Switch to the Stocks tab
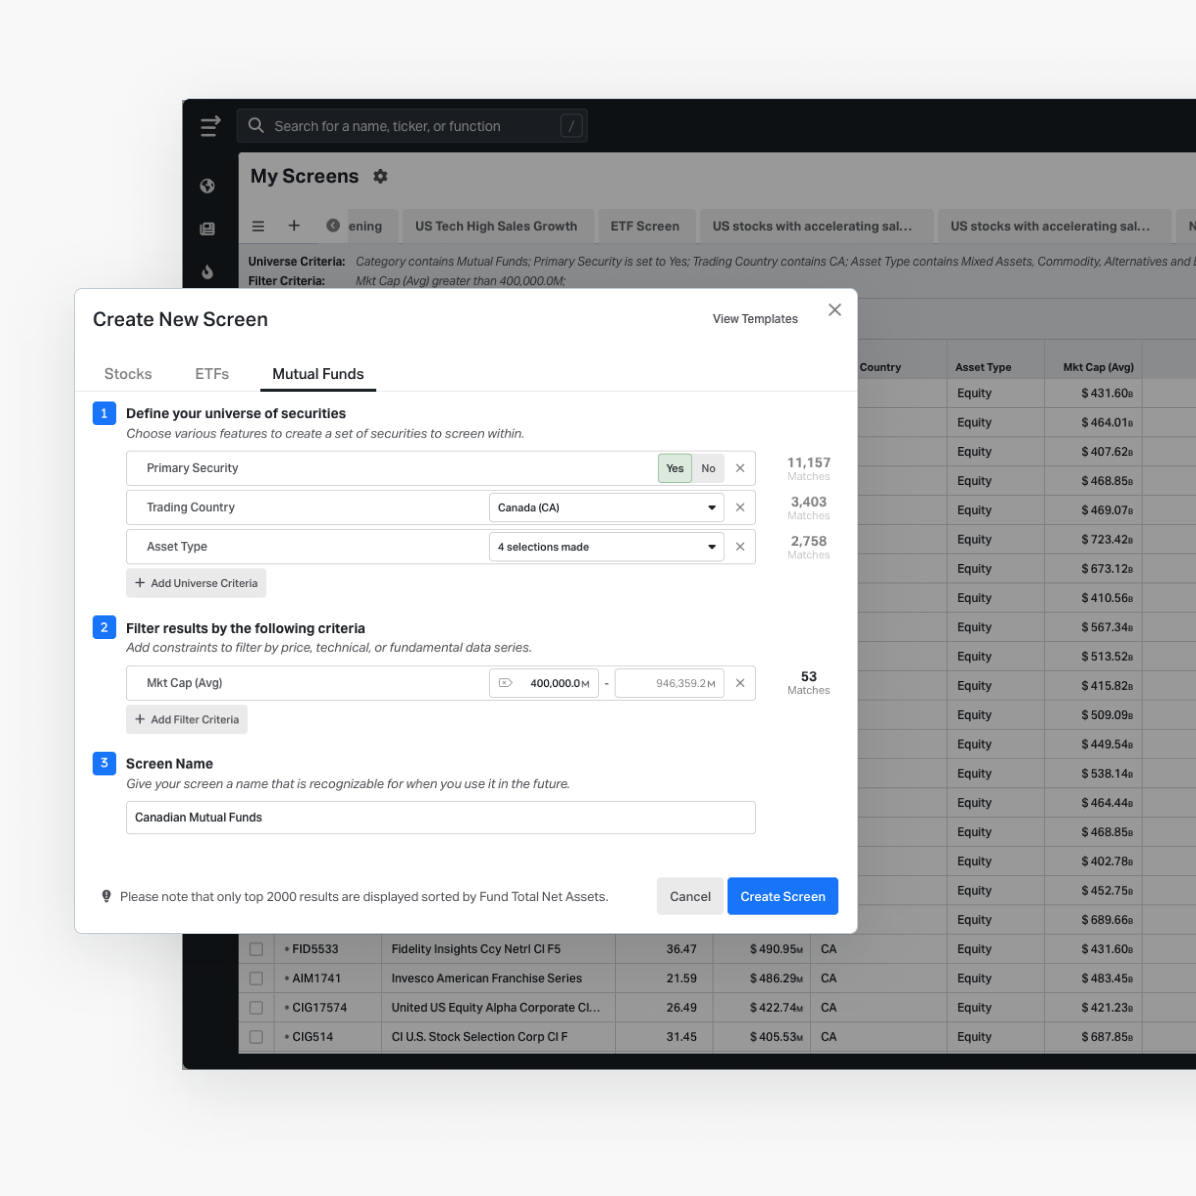 click(128, 374)
